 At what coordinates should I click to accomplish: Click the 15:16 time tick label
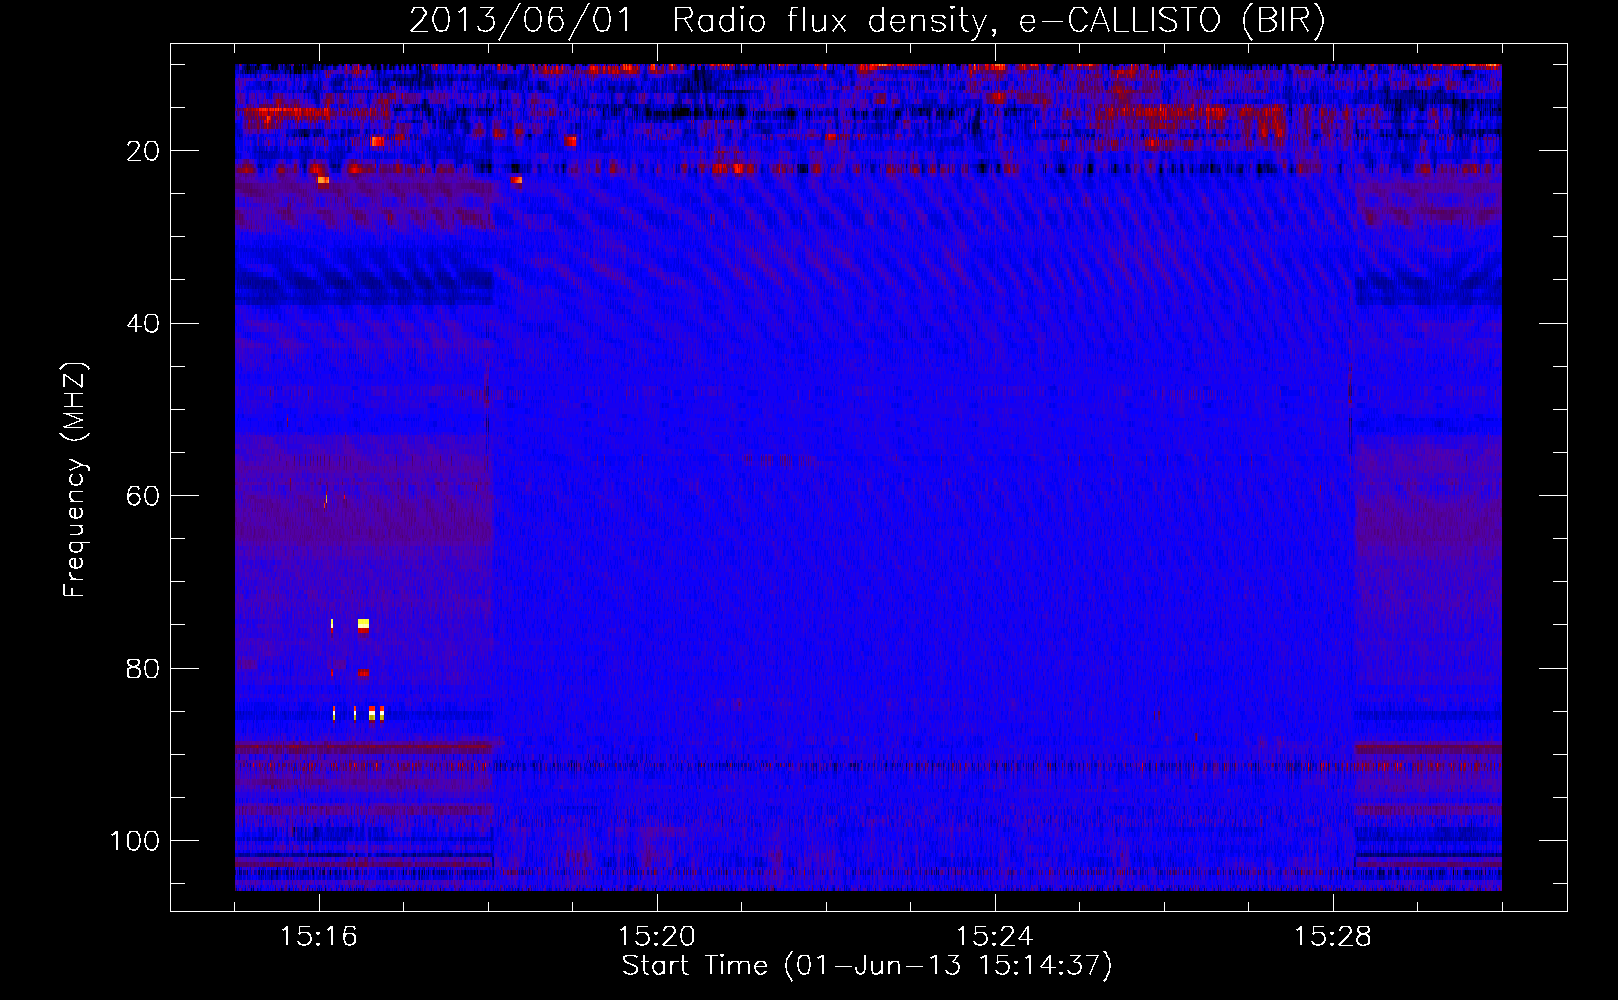(x=319, y=937)
